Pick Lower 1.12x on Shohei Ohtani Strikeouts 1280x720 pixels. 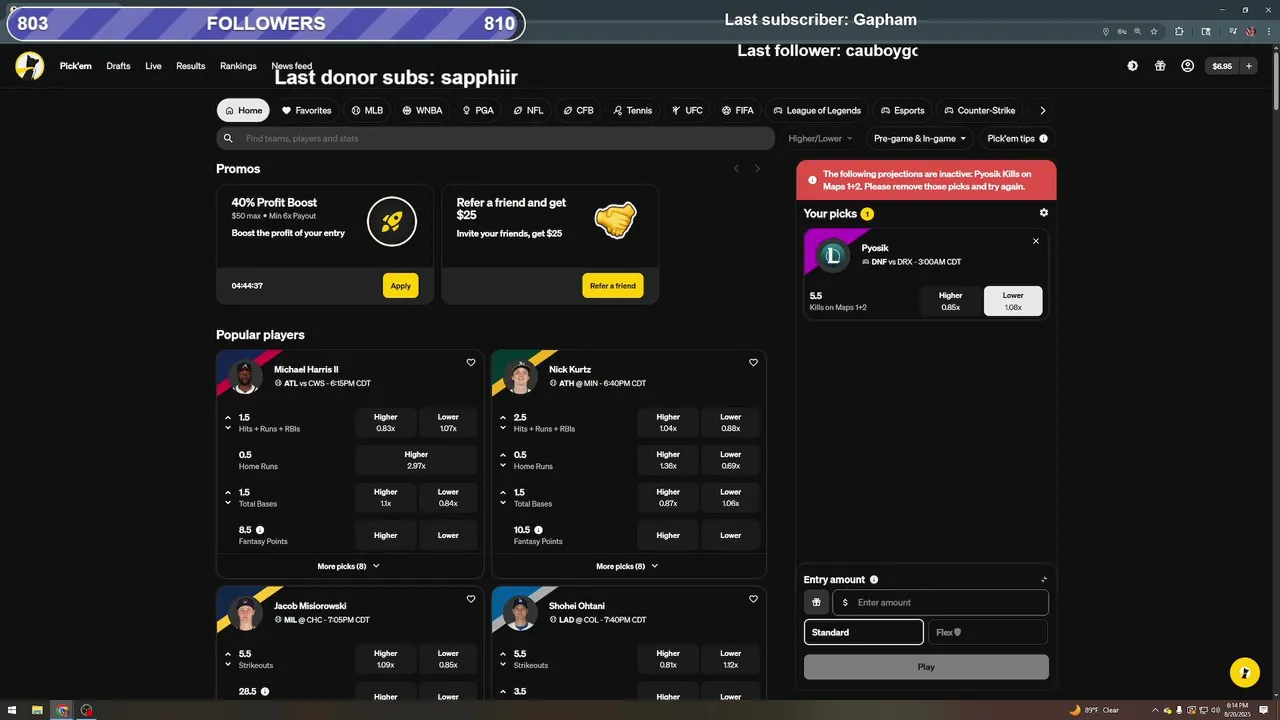(x=730, y=659)
